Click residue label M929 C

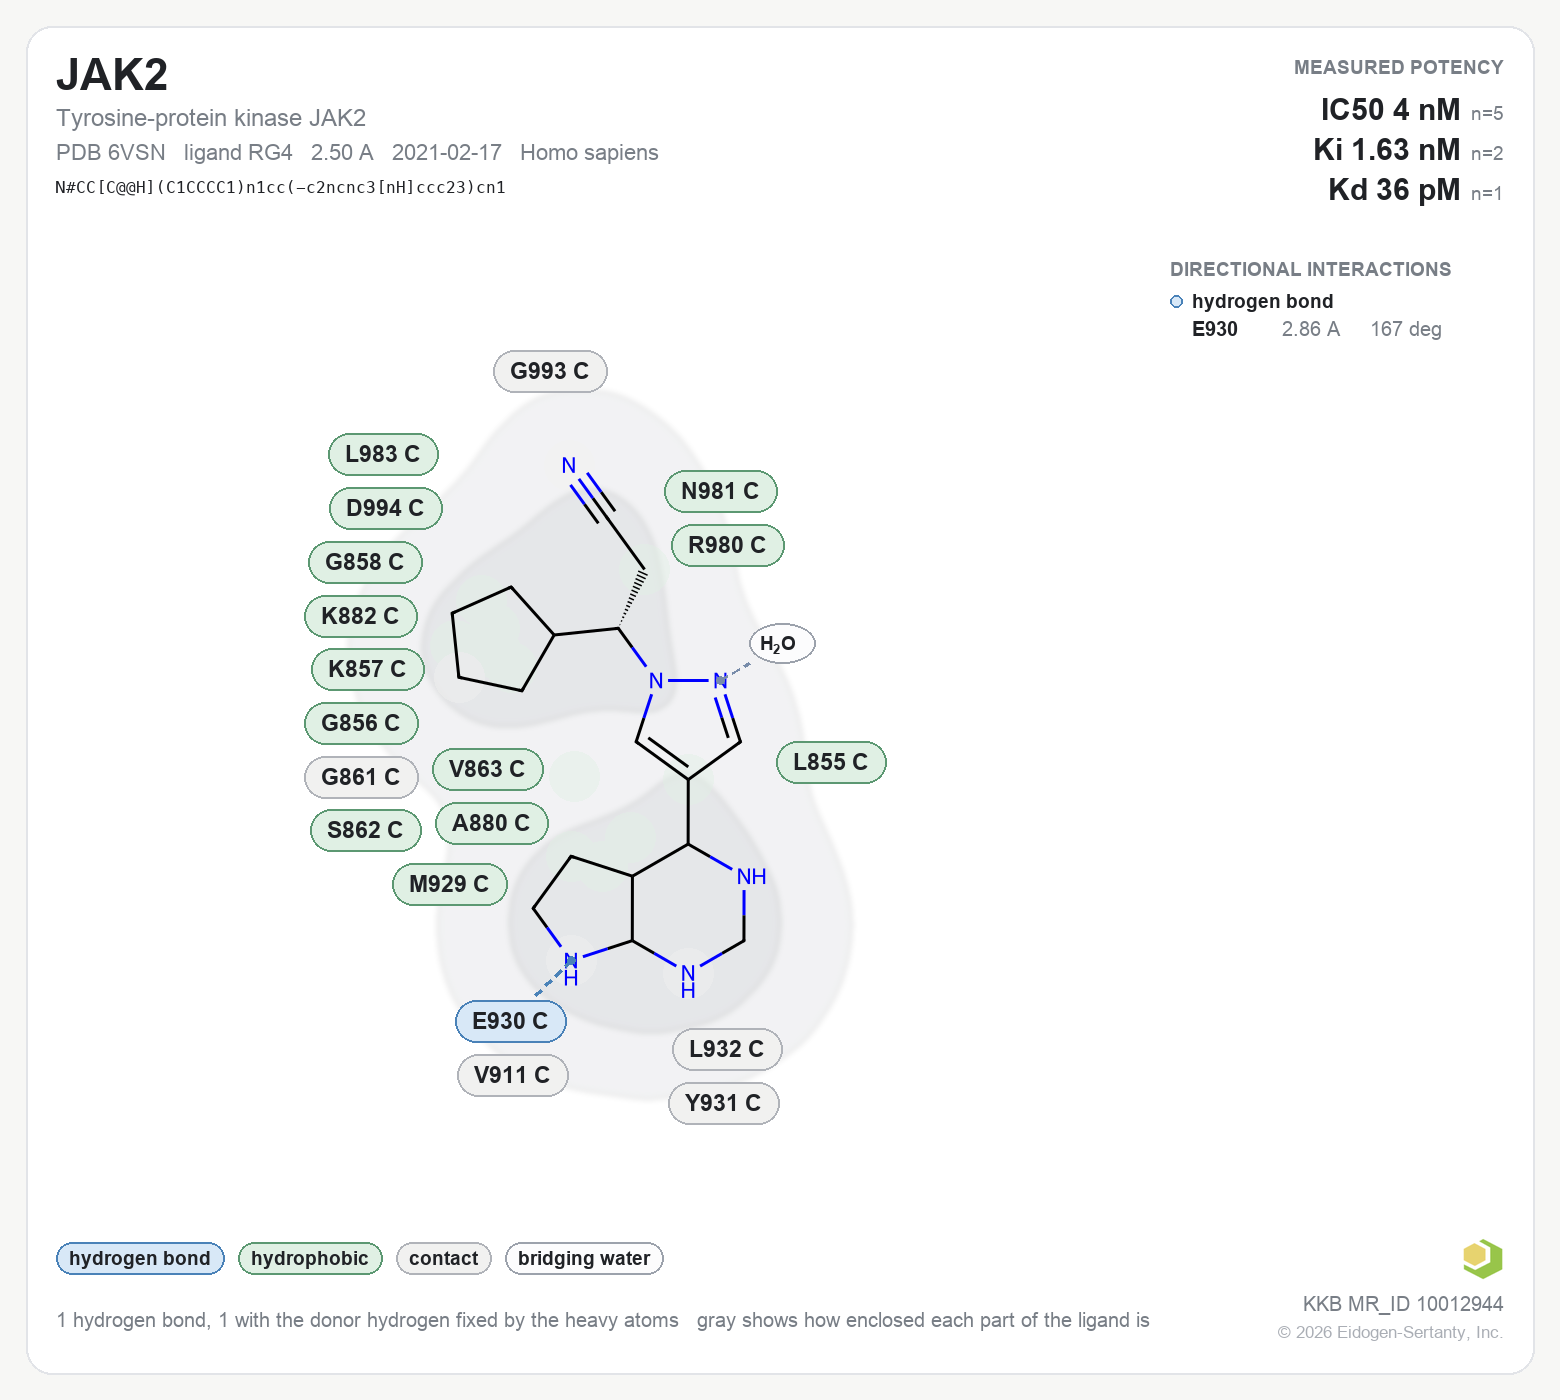pyautogui.click(x=449, y=884)
